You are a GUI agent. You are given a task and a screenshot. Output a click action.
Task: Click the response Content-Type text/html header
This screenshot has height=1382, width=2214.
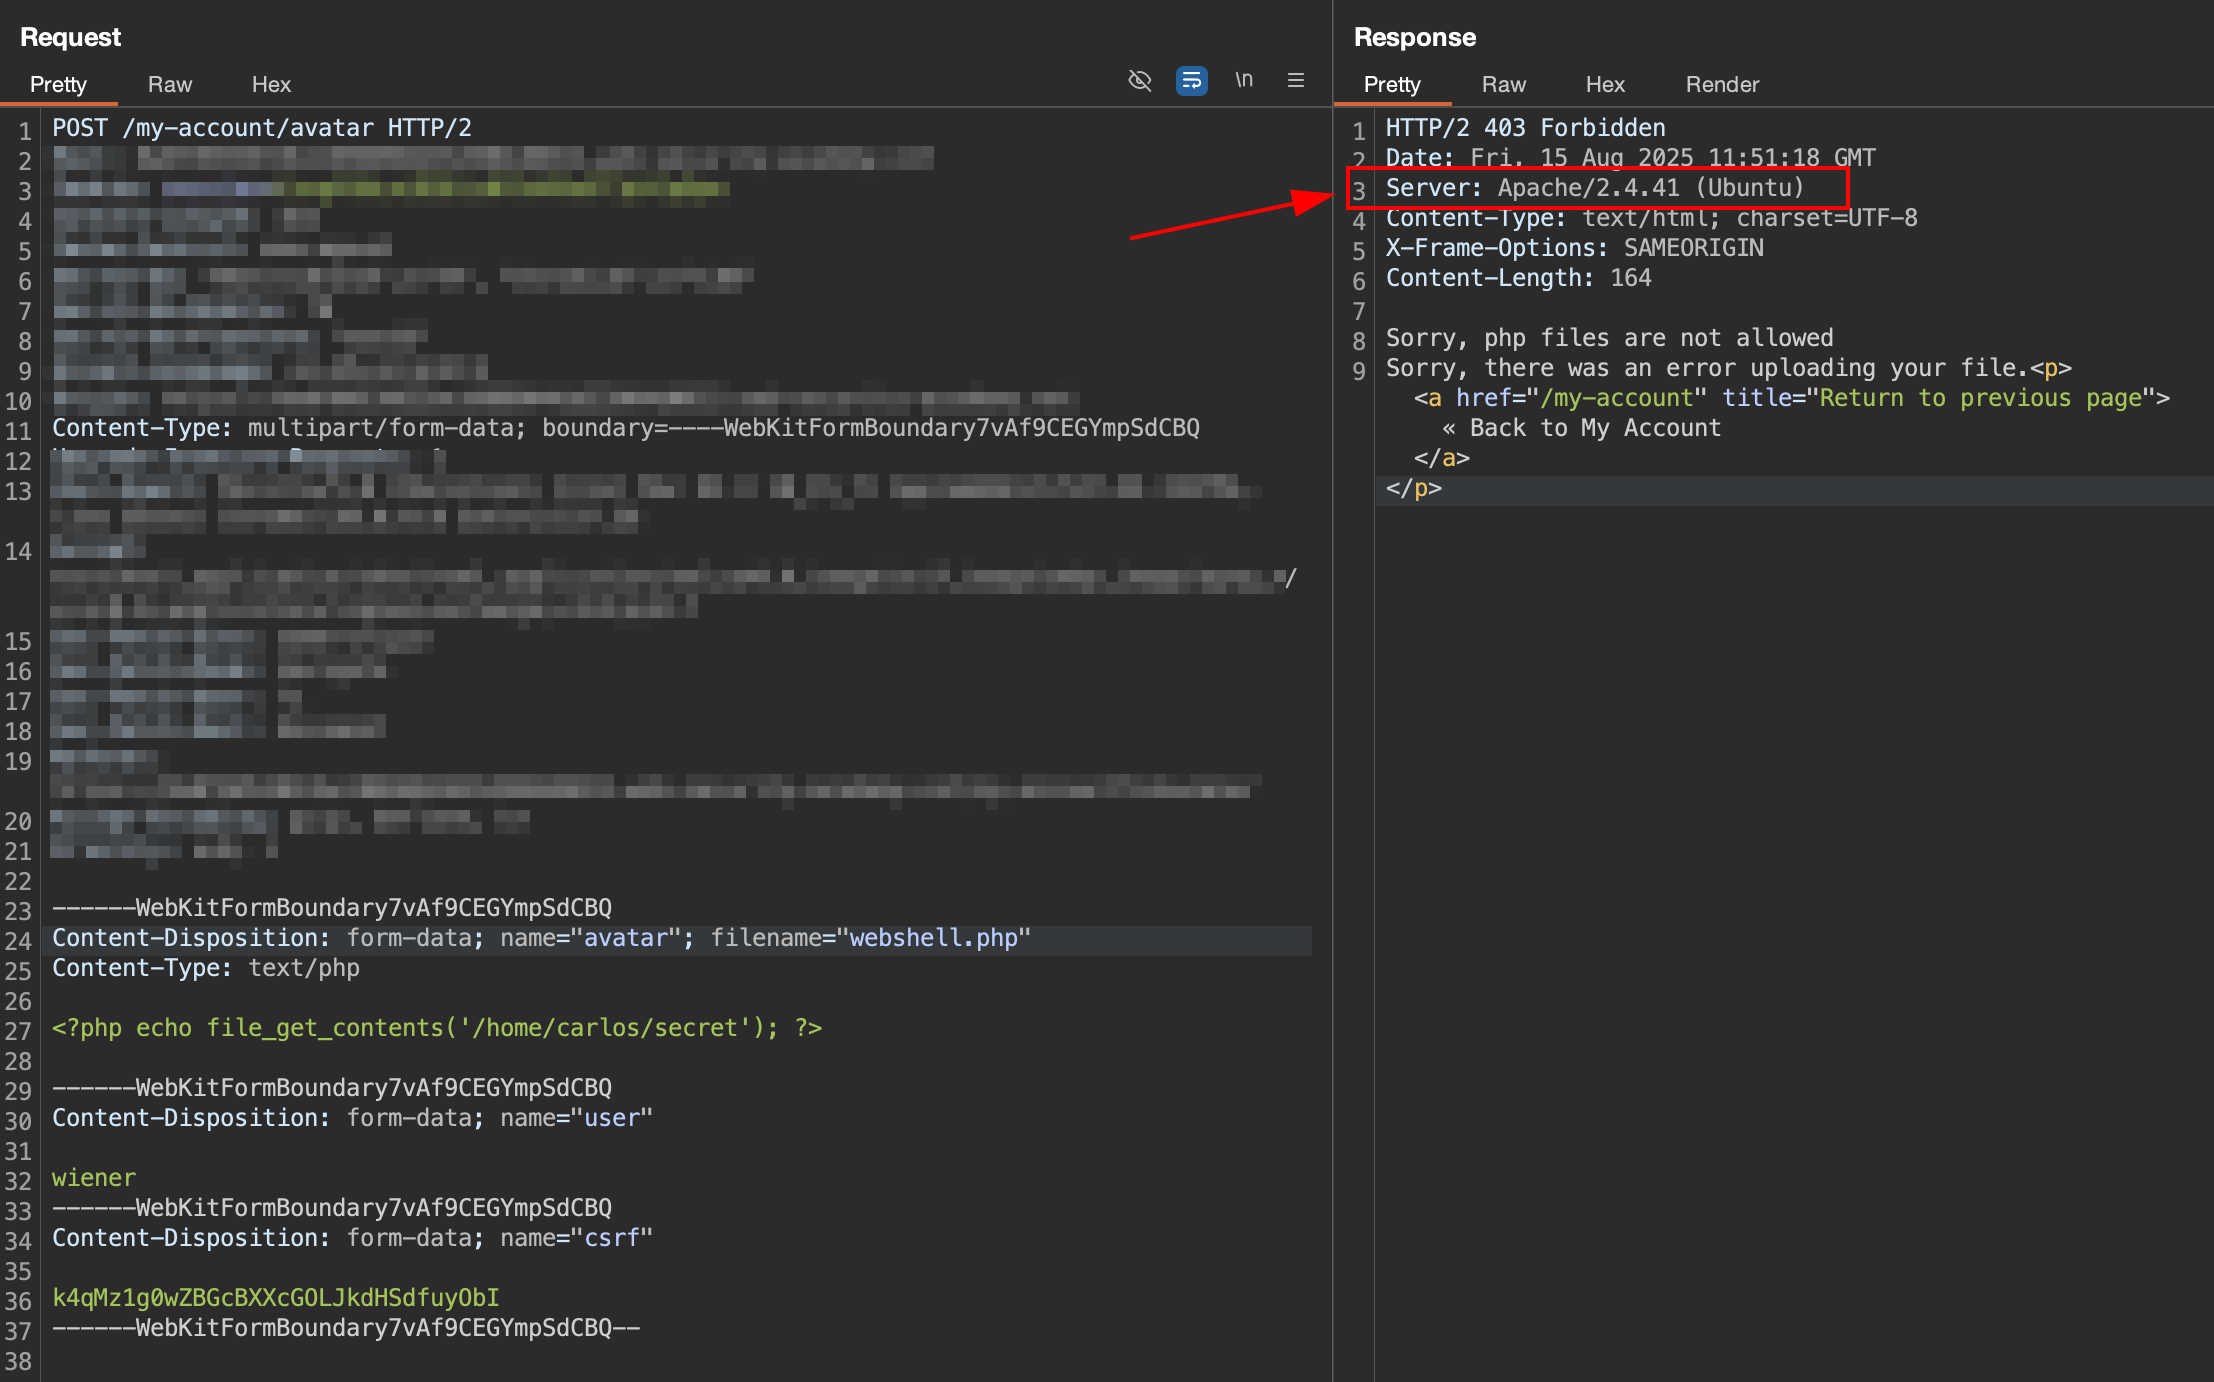pos(1652,218)
